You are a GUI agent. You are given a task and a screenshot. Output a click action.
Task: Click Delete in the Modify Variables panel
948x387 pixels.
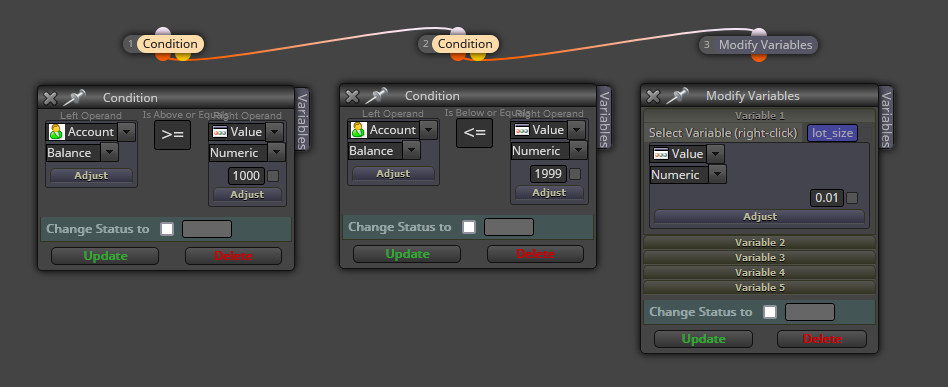[822, 339]
